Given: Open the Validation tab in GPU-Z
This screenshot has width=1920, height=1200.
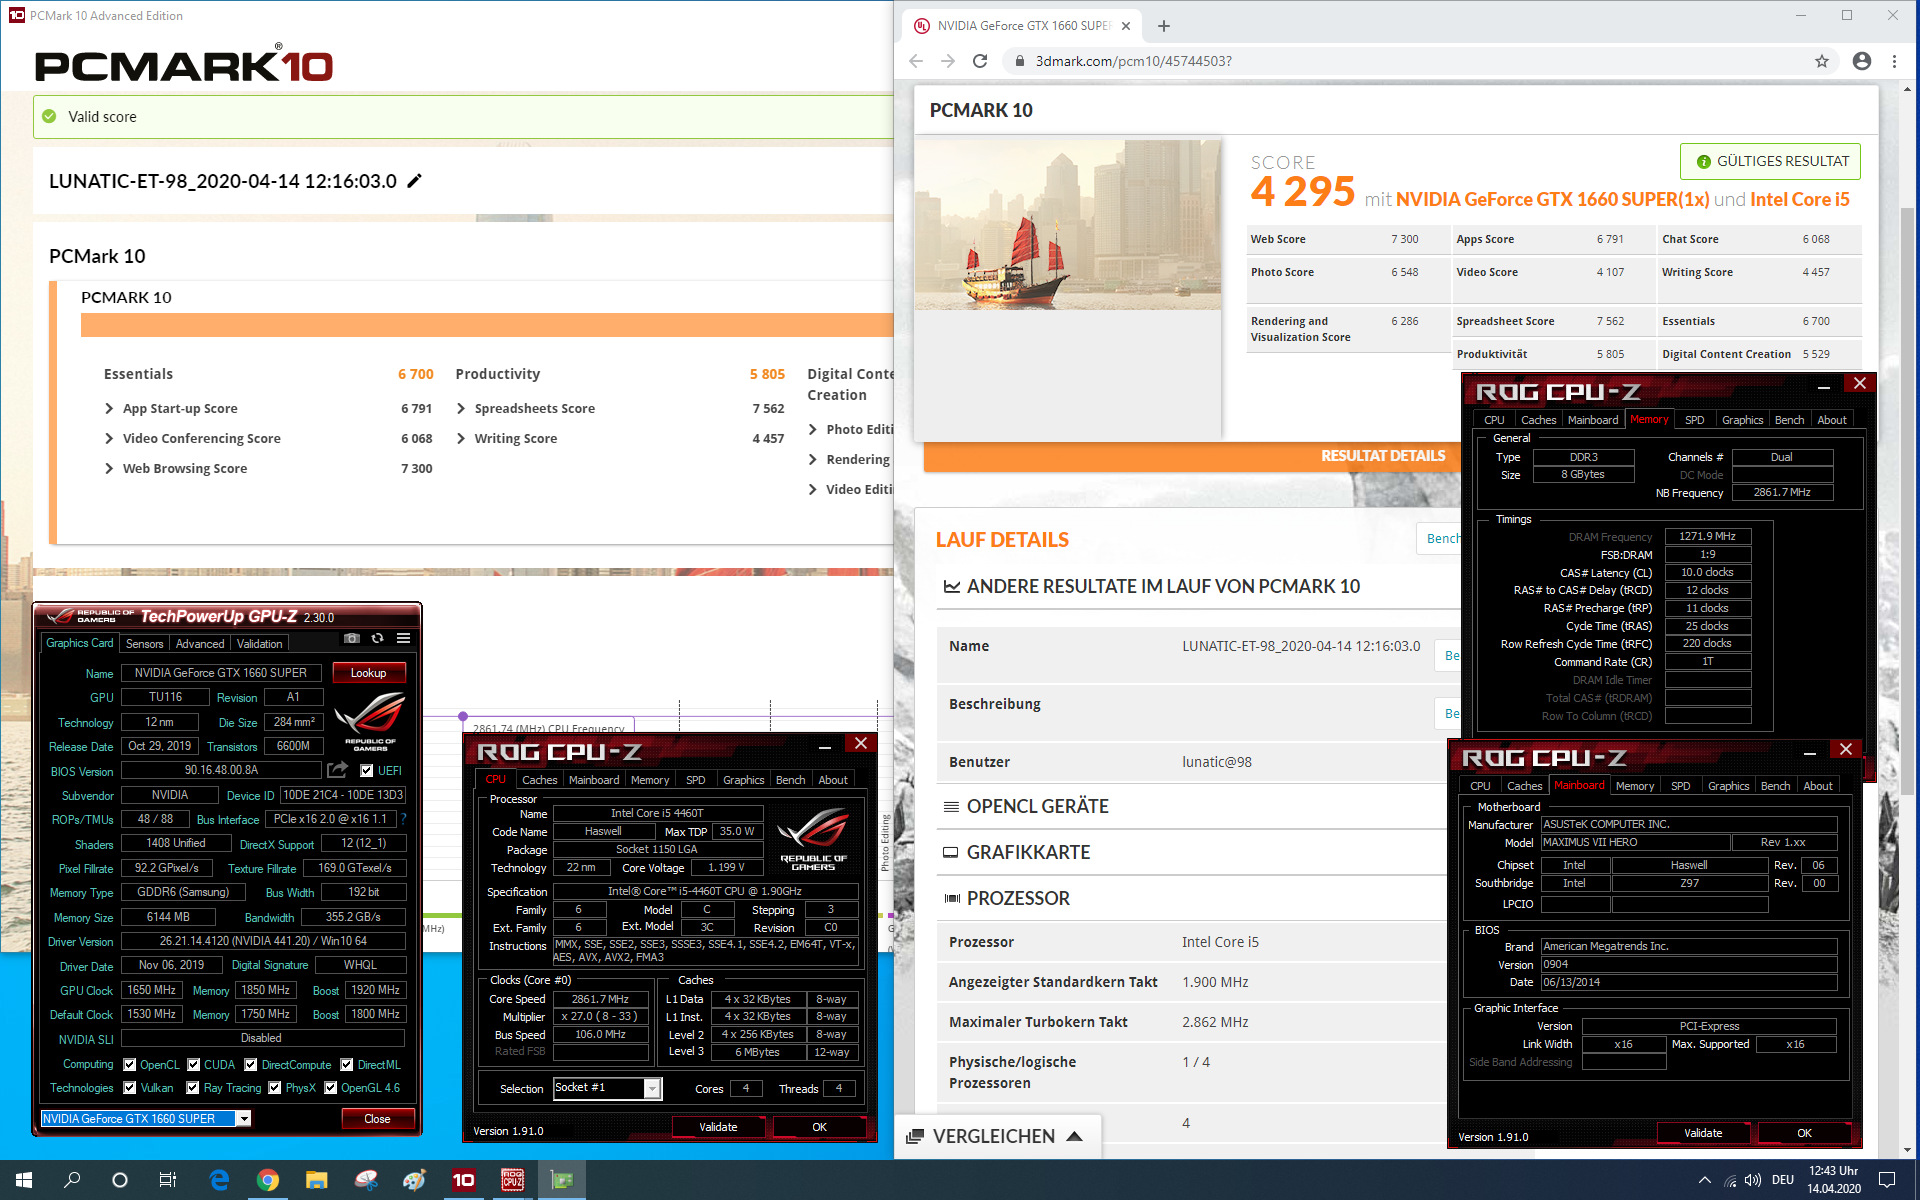Looking at the screenshot, I should click(260, 644).
